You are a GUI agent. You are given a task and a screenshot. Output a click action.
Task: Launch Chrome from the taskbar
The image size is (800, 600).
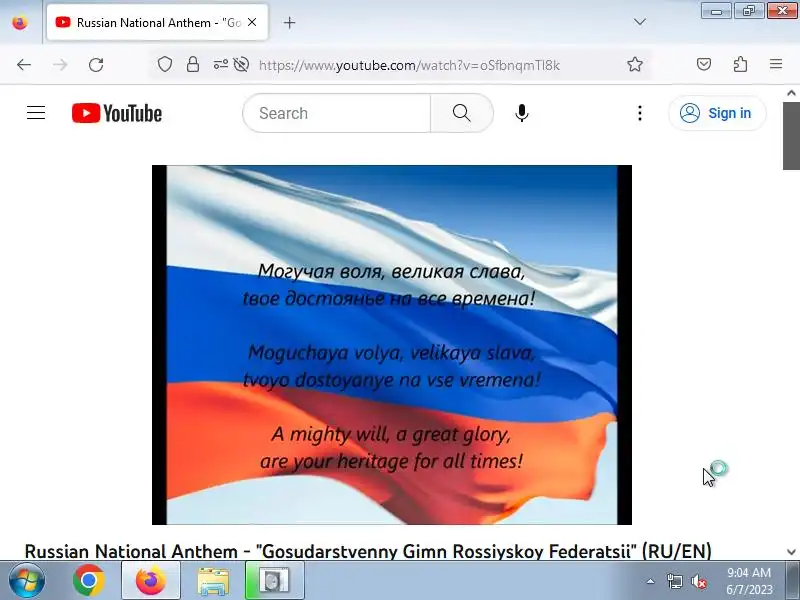(x=88, y=581)
